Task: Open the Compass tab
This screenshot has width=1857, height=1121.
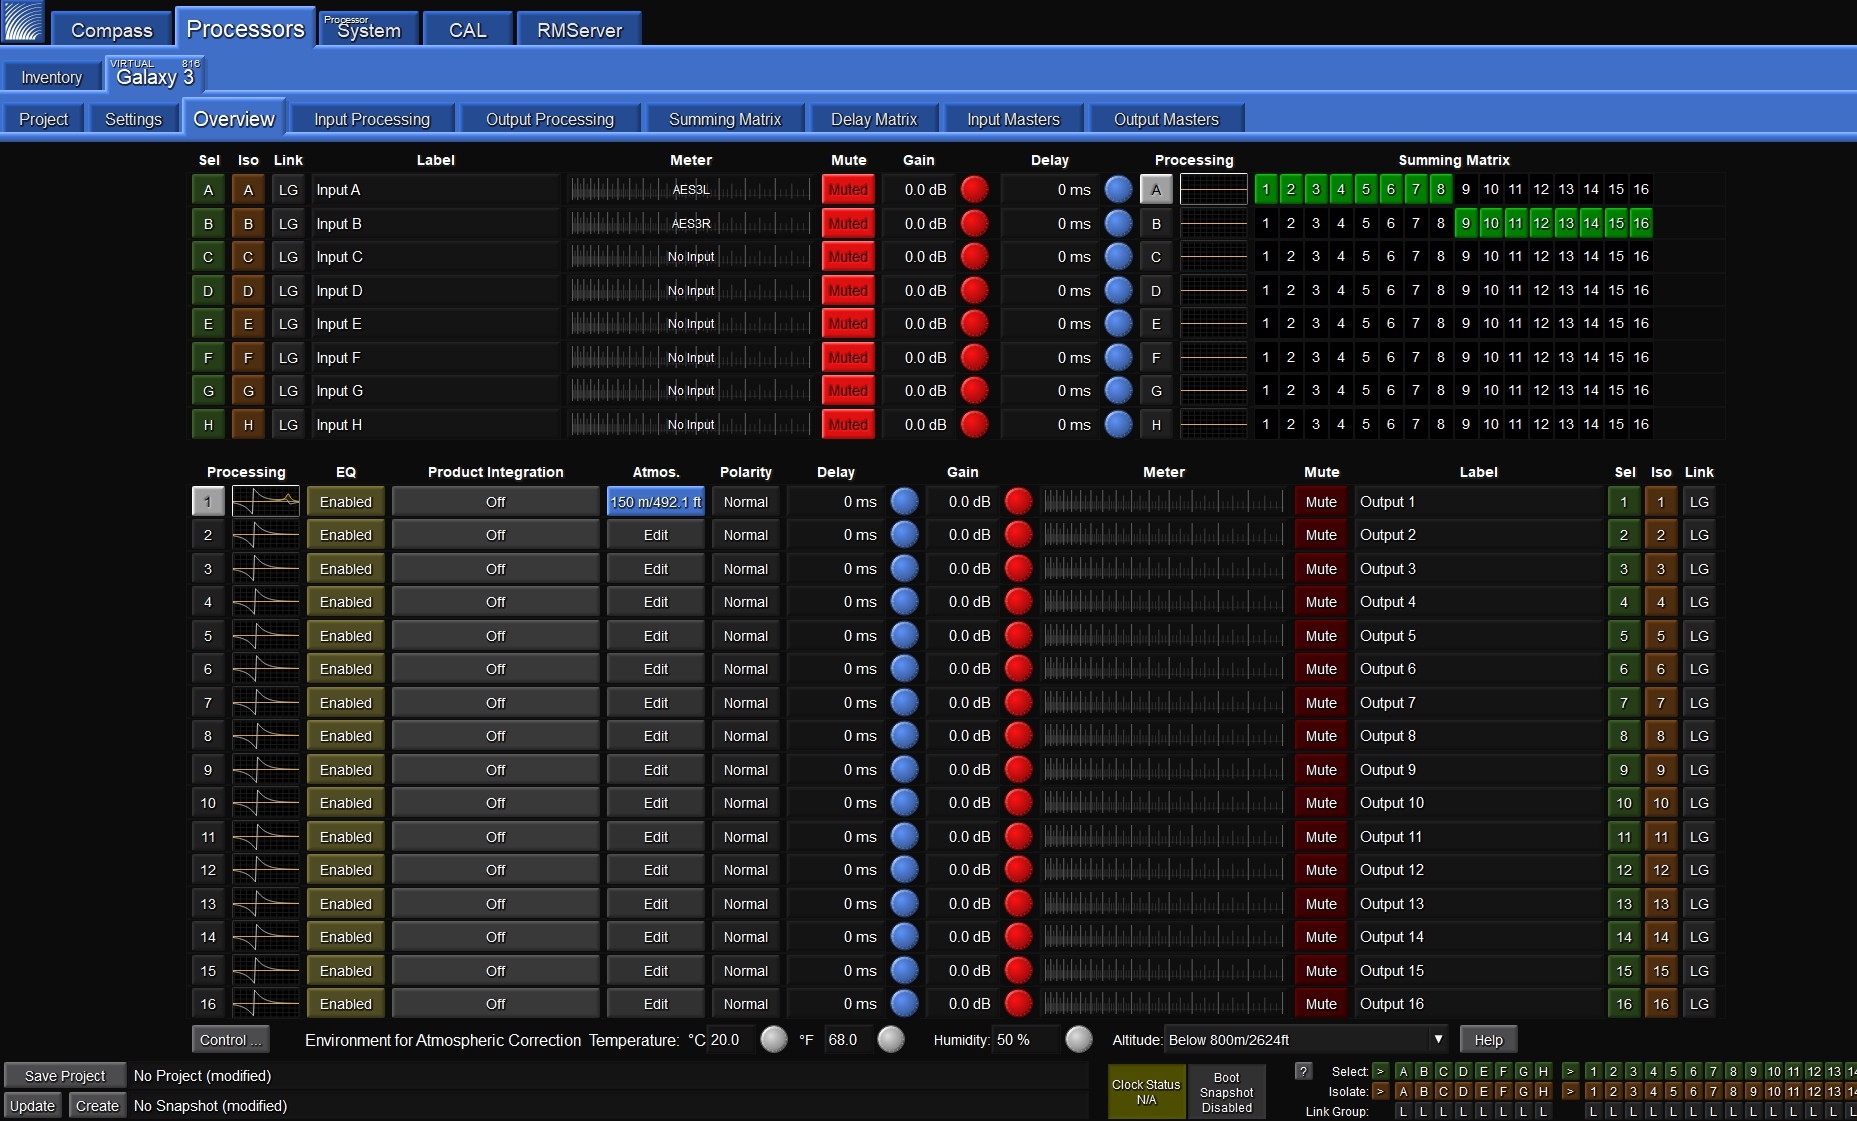Action: coord(111,30)
